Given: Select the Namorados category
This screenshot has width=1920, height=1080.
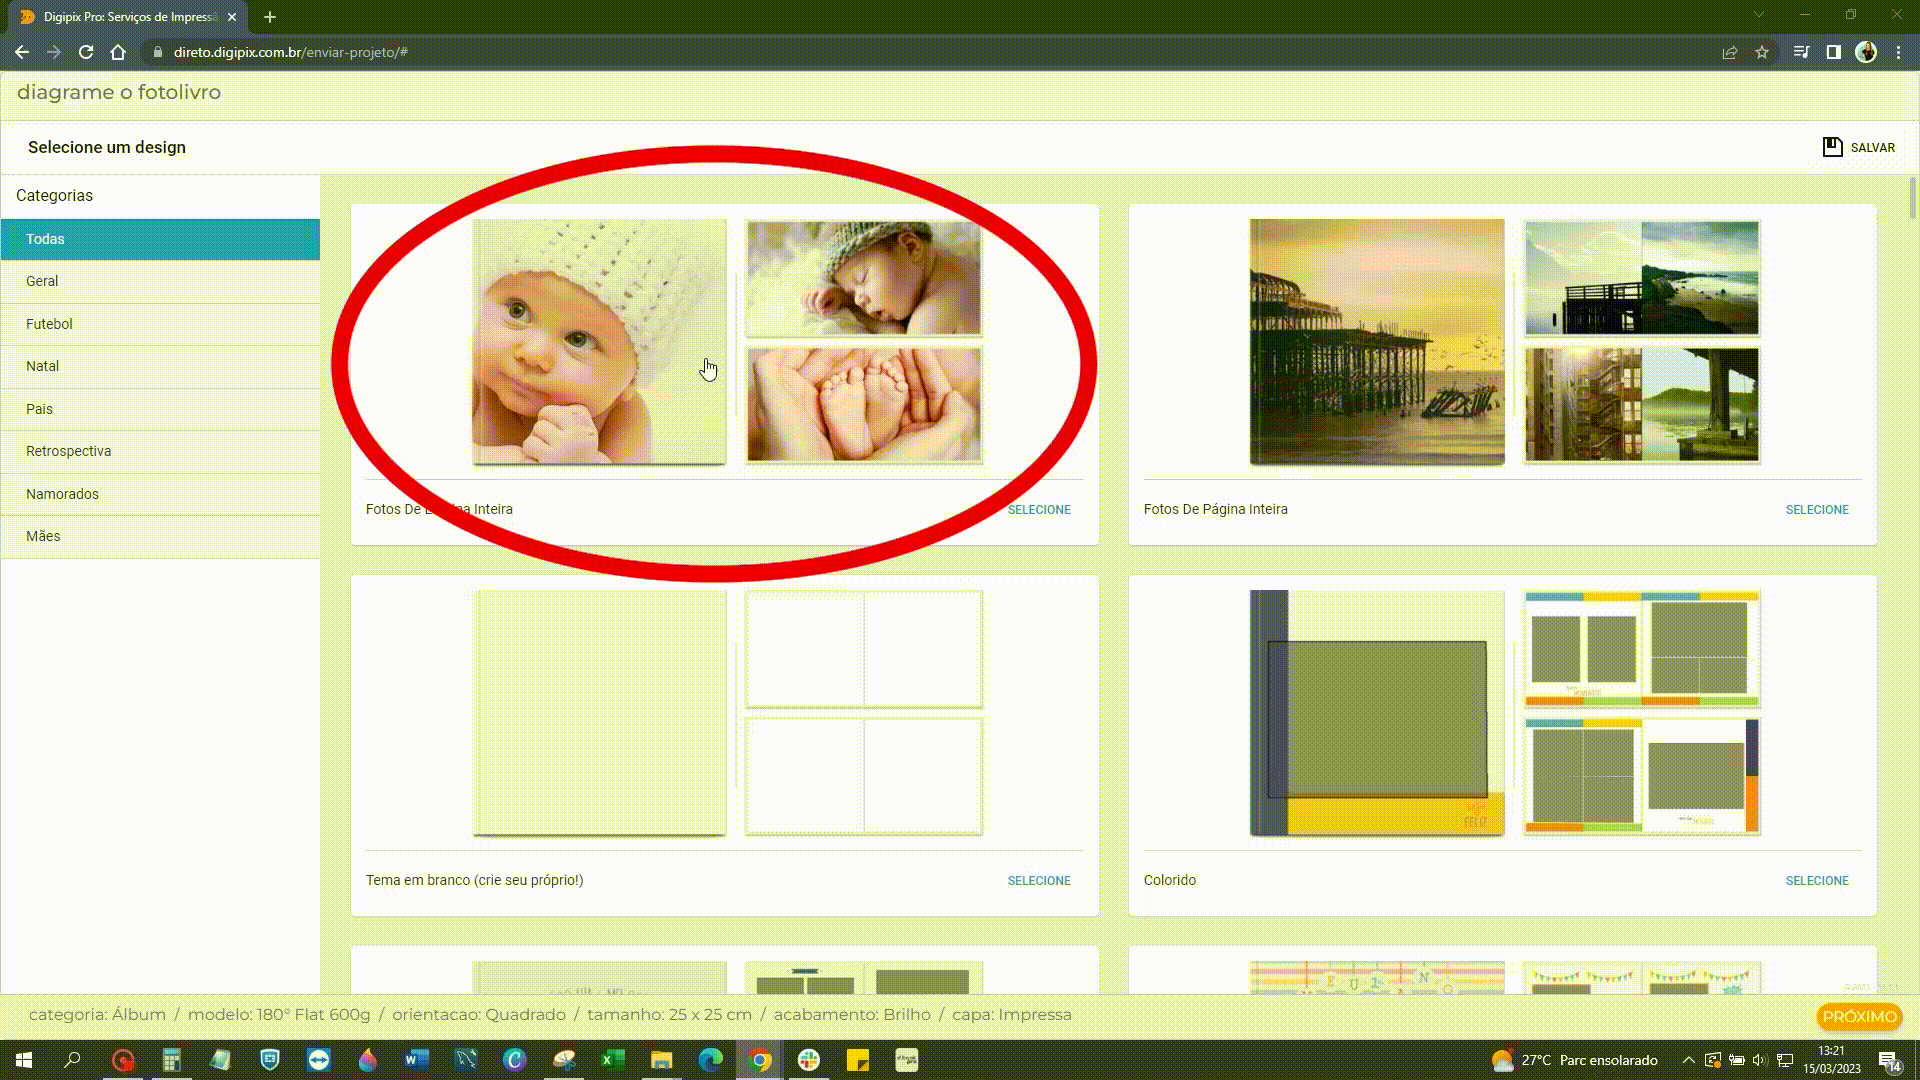Looking at the screenshot, I should [x=160, y=494].
